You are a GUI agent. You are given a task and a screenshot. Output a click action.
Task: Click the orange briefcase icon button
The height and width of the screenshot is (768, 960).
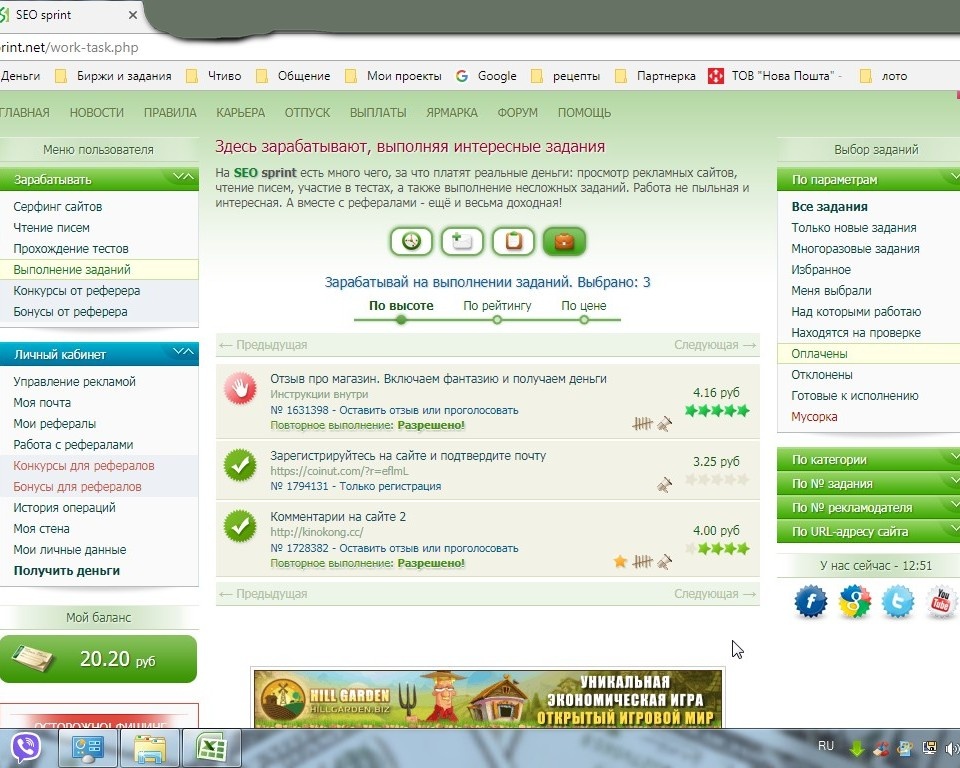coord(564,241)
